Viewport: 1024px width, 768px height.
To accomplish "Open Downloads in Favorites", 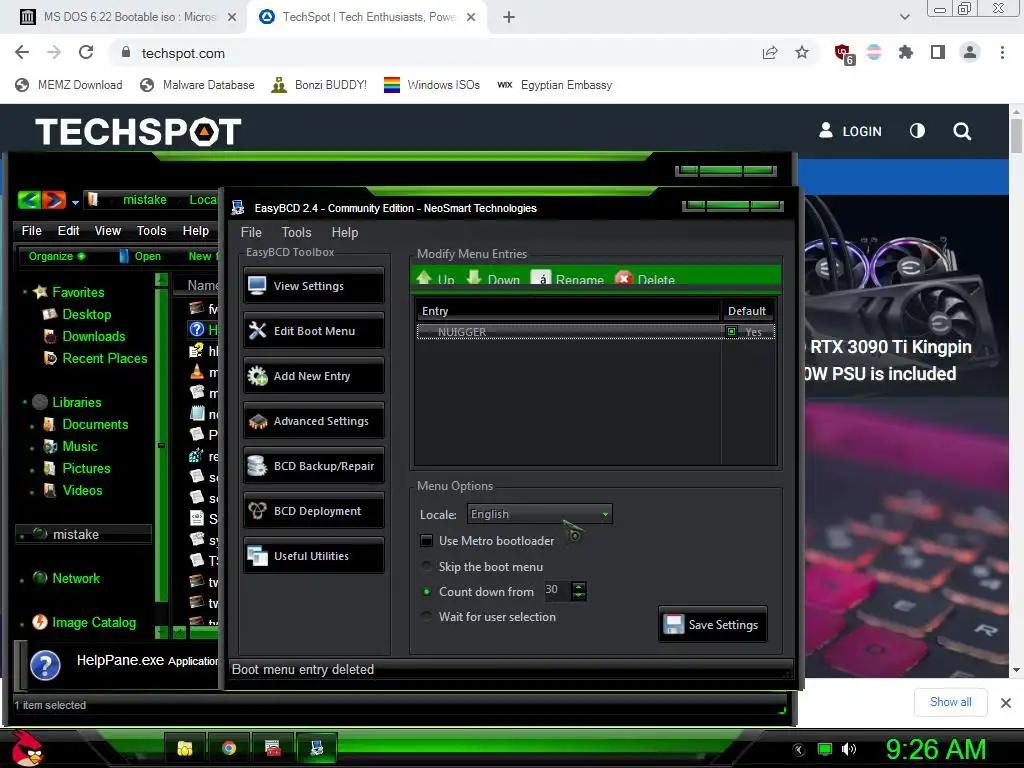I will (x=93, y=336).
